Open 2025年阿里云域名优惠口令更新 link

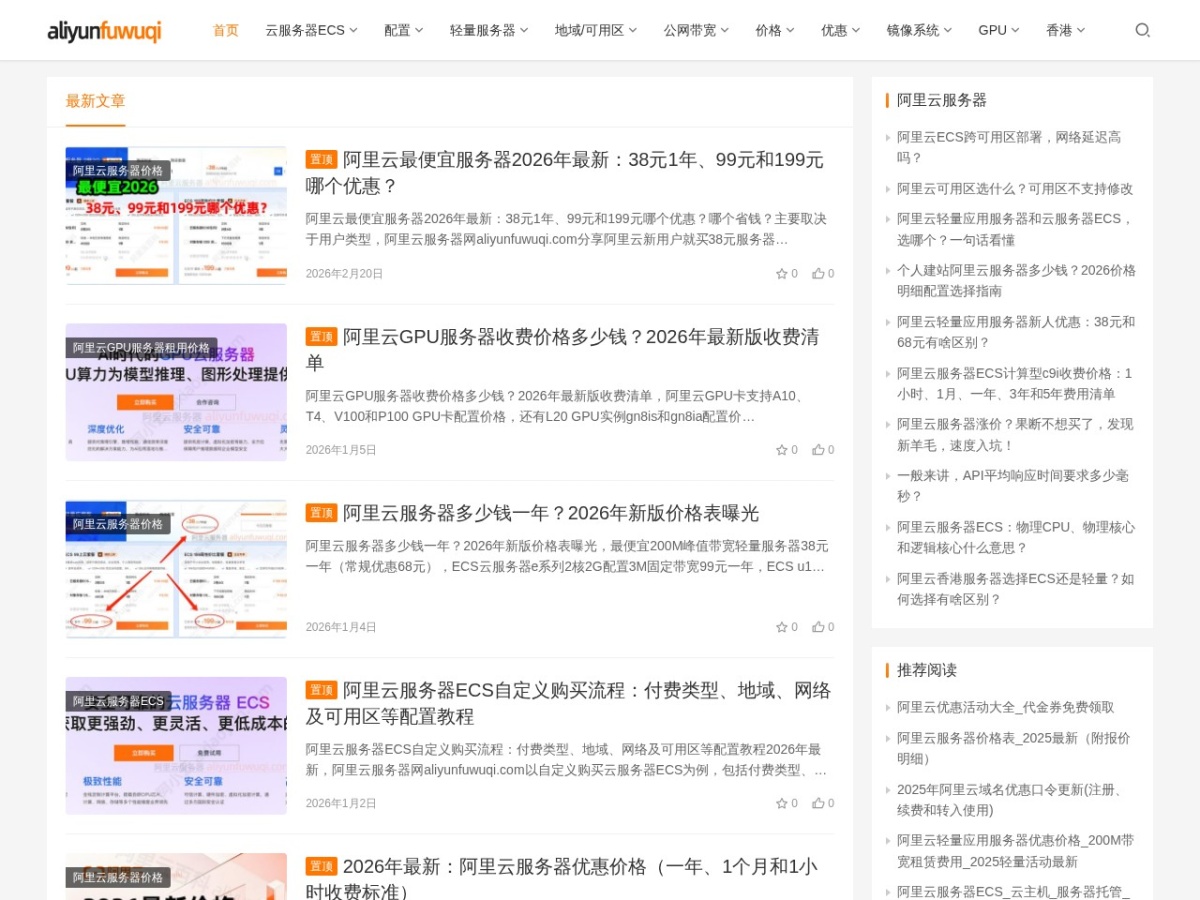click(1010, 800)
